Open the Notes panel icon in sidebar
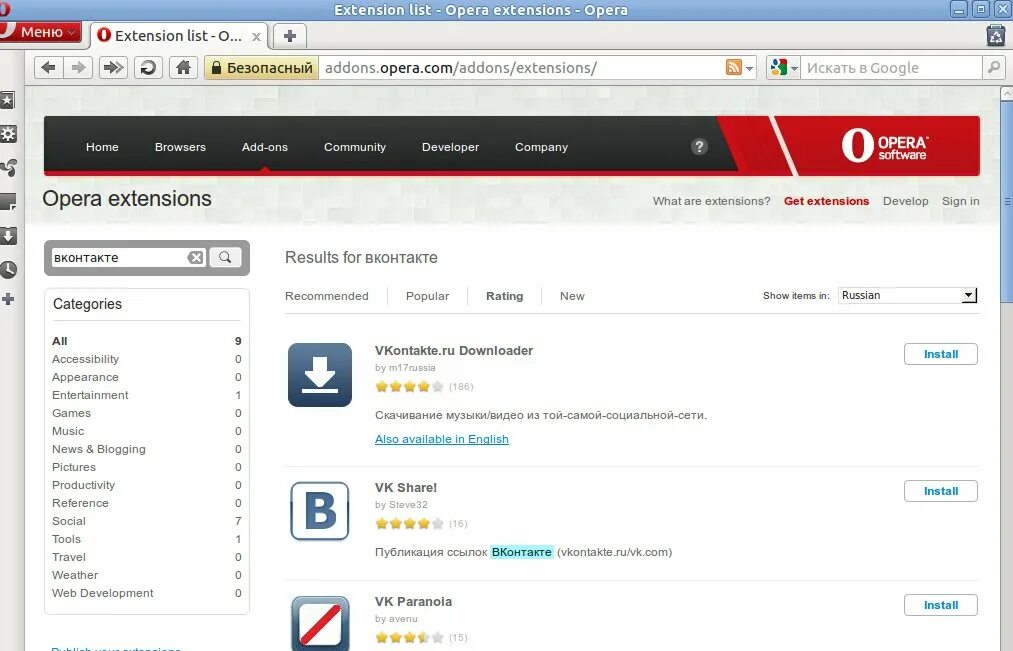Image resolution: width=1013 pixels, height=651 pixels. [8, 202]
